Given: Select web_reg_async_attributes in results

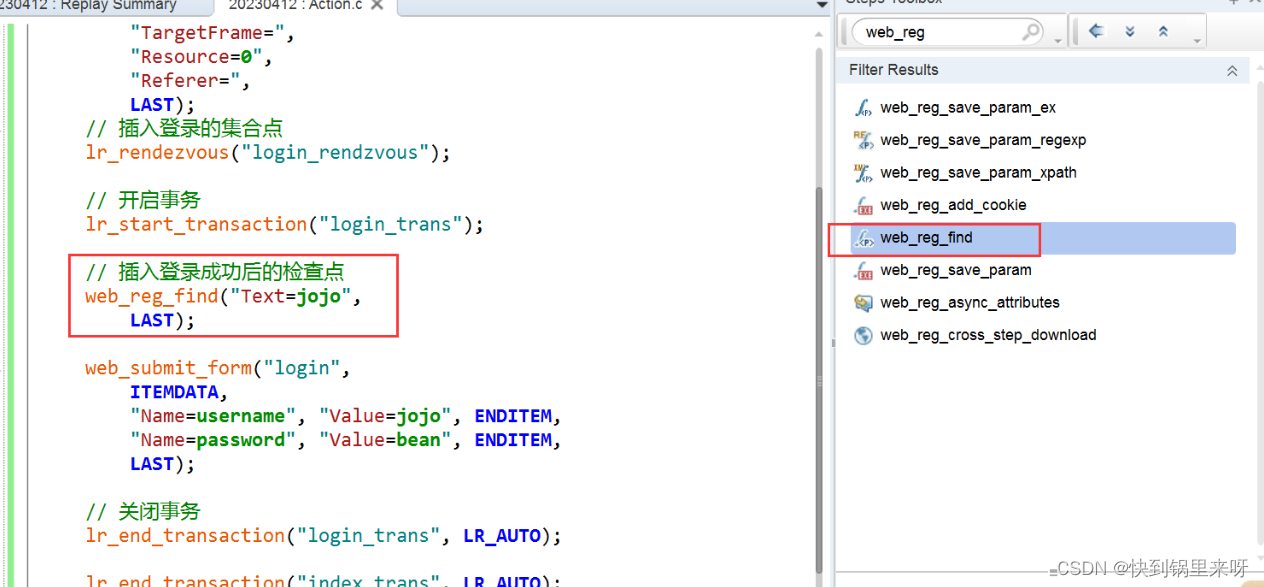Looking at the screenshot, I should 970,303.
